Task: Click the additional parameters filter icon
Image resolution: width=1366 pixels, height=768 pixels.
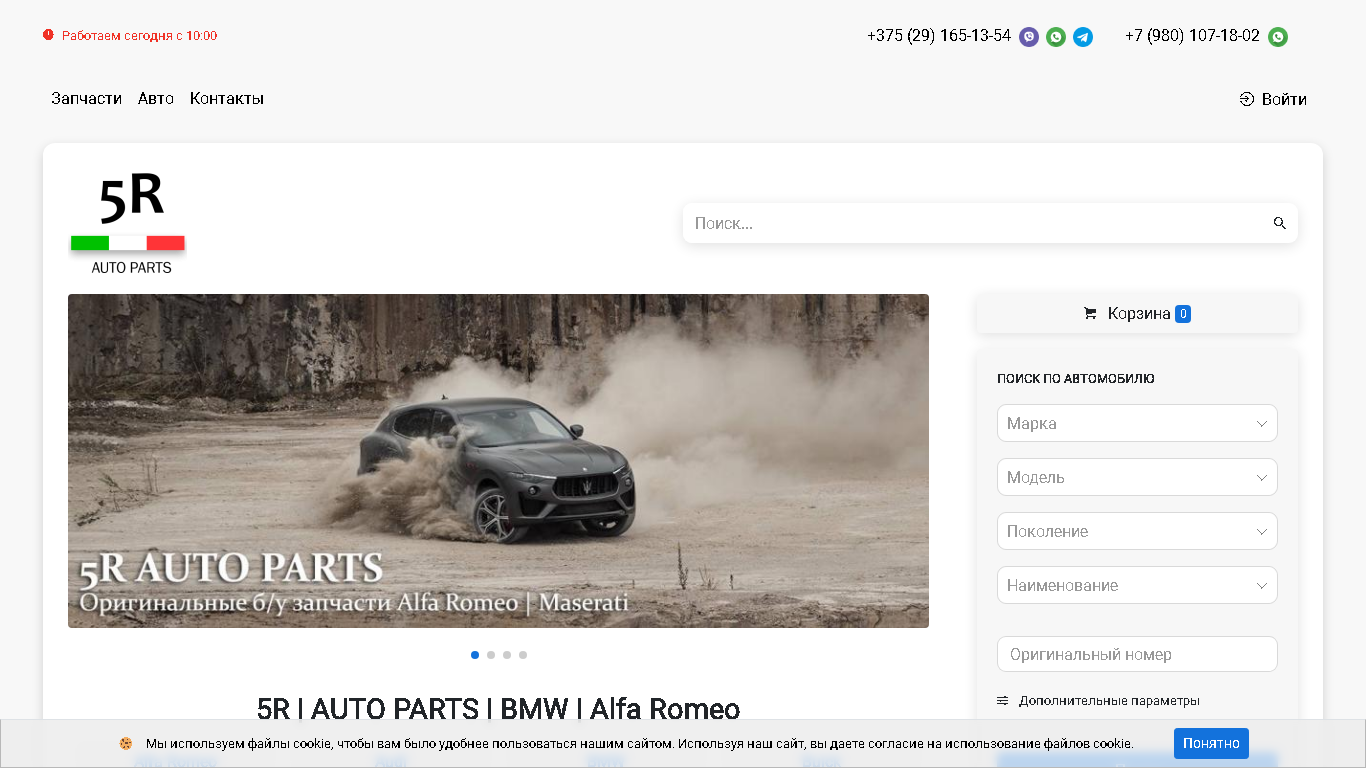Action: click(1003, 701)
